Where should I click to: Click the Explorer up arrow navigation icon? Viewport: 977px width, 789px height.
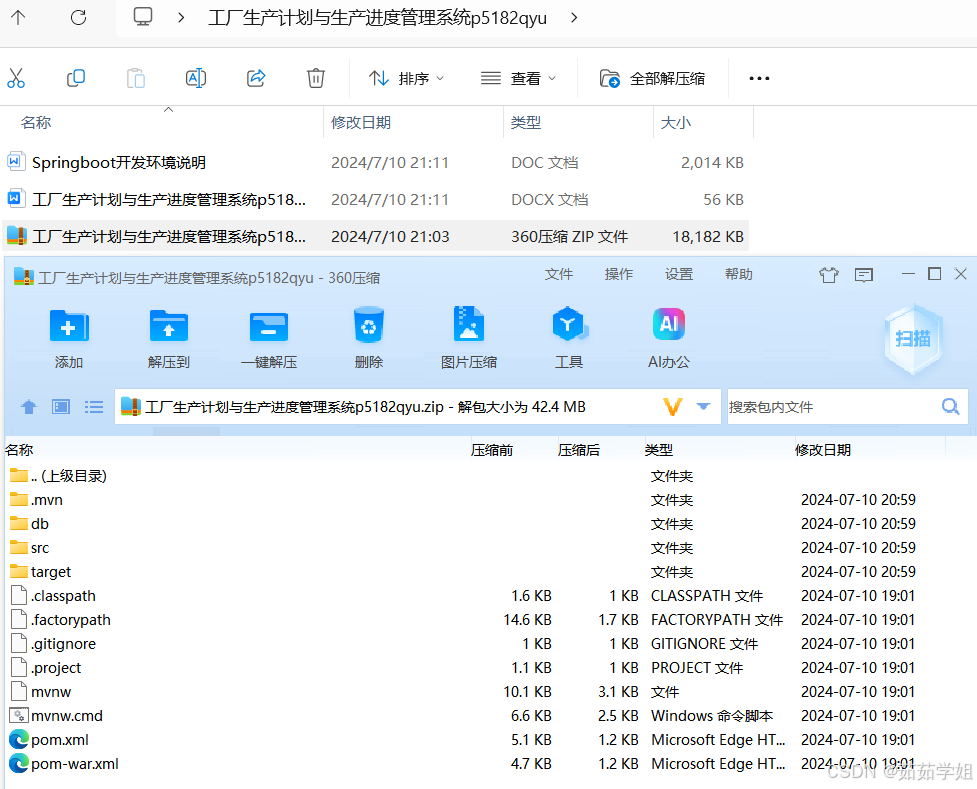(18, 17)
